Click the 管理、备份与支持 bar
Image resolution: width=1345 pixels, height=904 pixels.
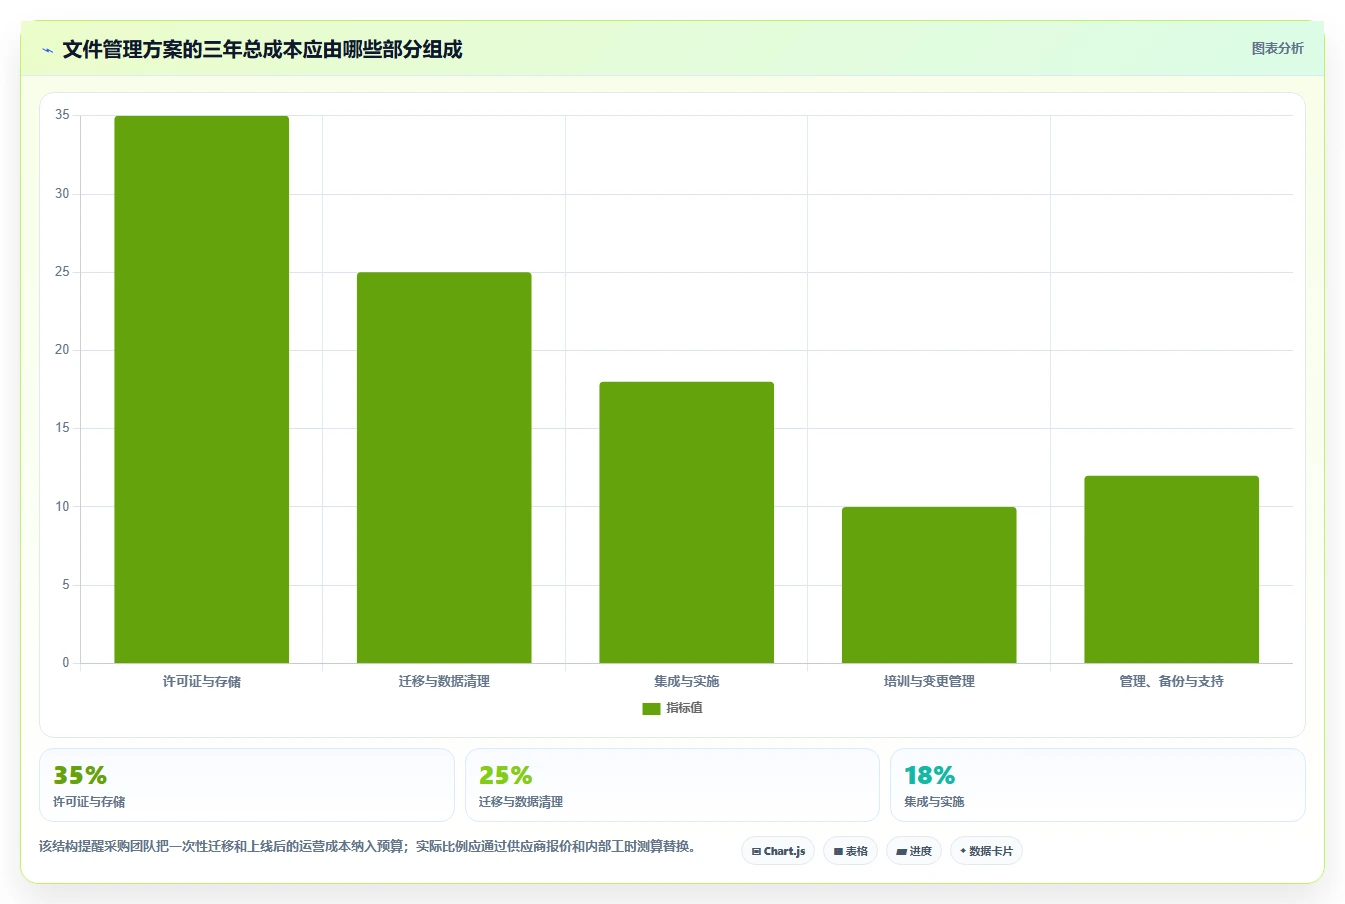(x=1171, y=569)
